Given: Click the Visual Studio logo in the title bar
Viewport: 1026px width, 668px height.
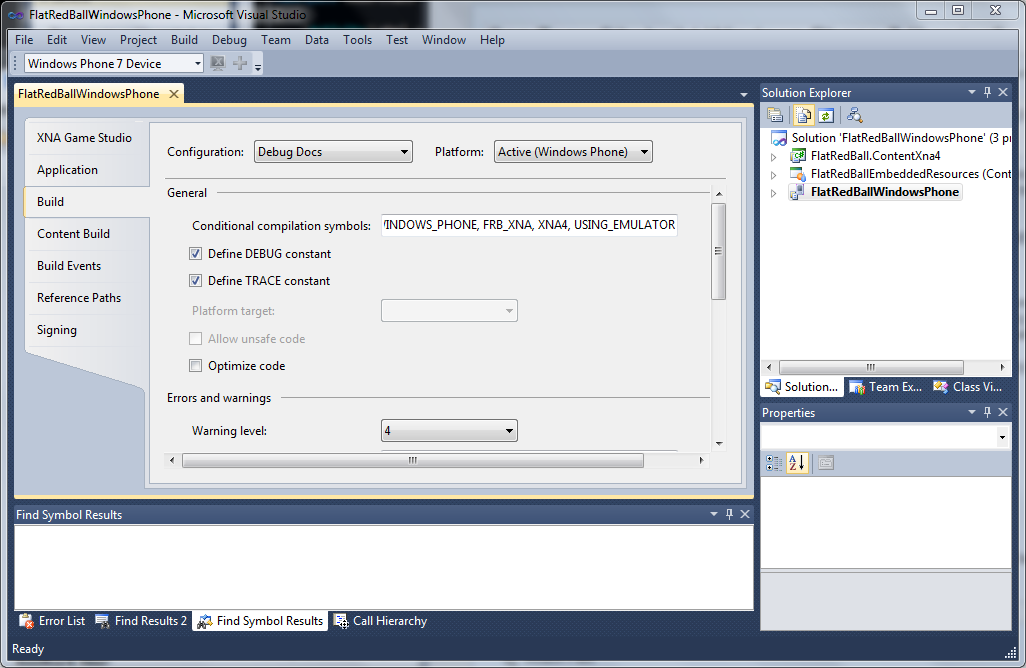Looking at the screenshot, I should 16,14.
